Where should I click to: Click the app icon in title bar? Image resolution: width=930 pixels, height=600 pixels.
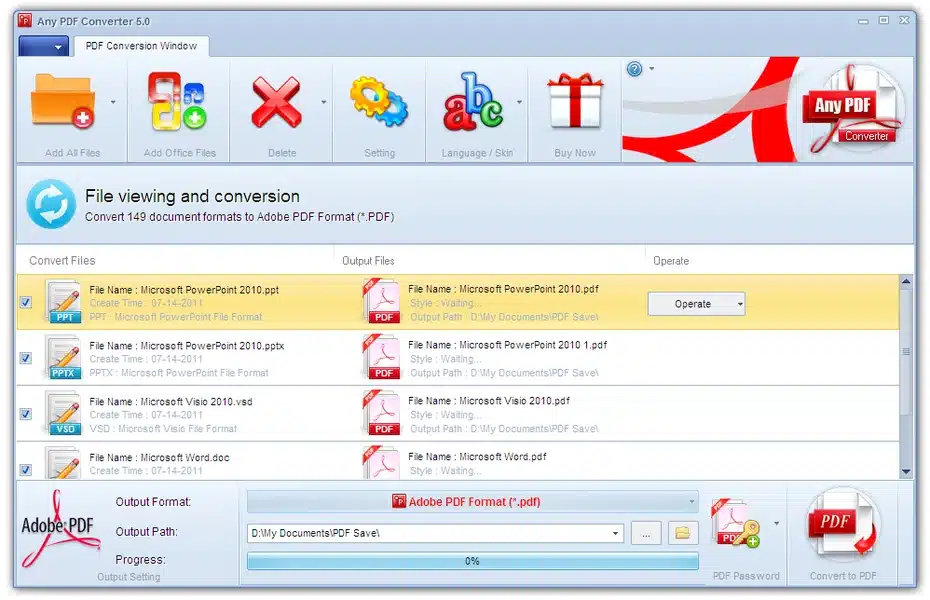click(24, 21)
